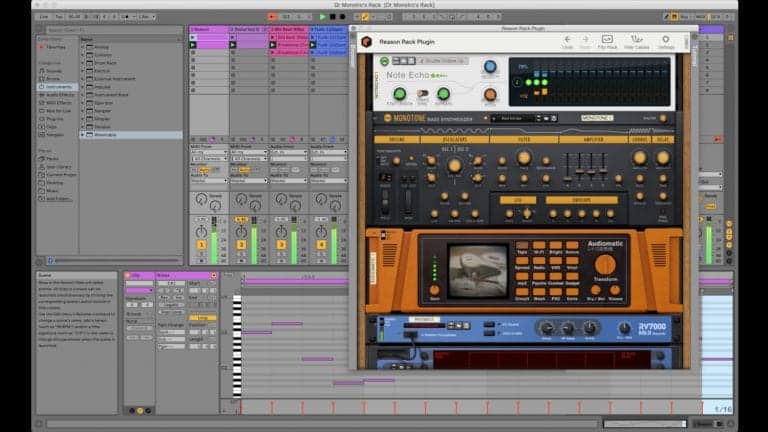Screen dimensions: 768x432
Task: Launch the first scene clip in track one
Action: pos(193,37)
